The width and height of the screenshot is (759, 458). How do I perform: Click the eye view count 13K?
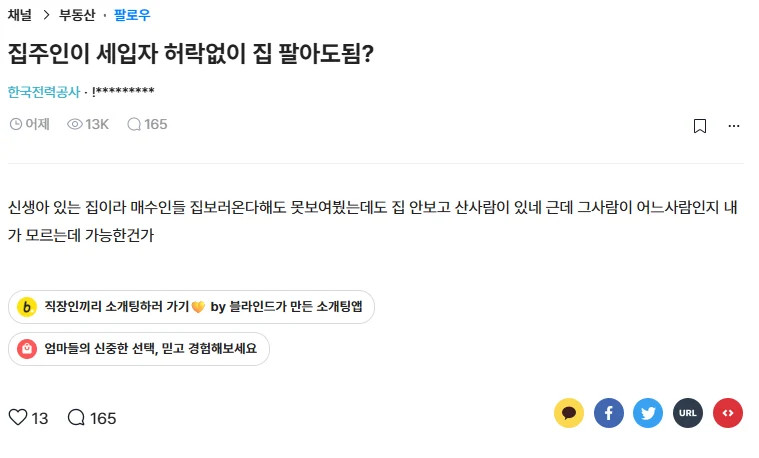pyautogui.click(x=88, y=124)
